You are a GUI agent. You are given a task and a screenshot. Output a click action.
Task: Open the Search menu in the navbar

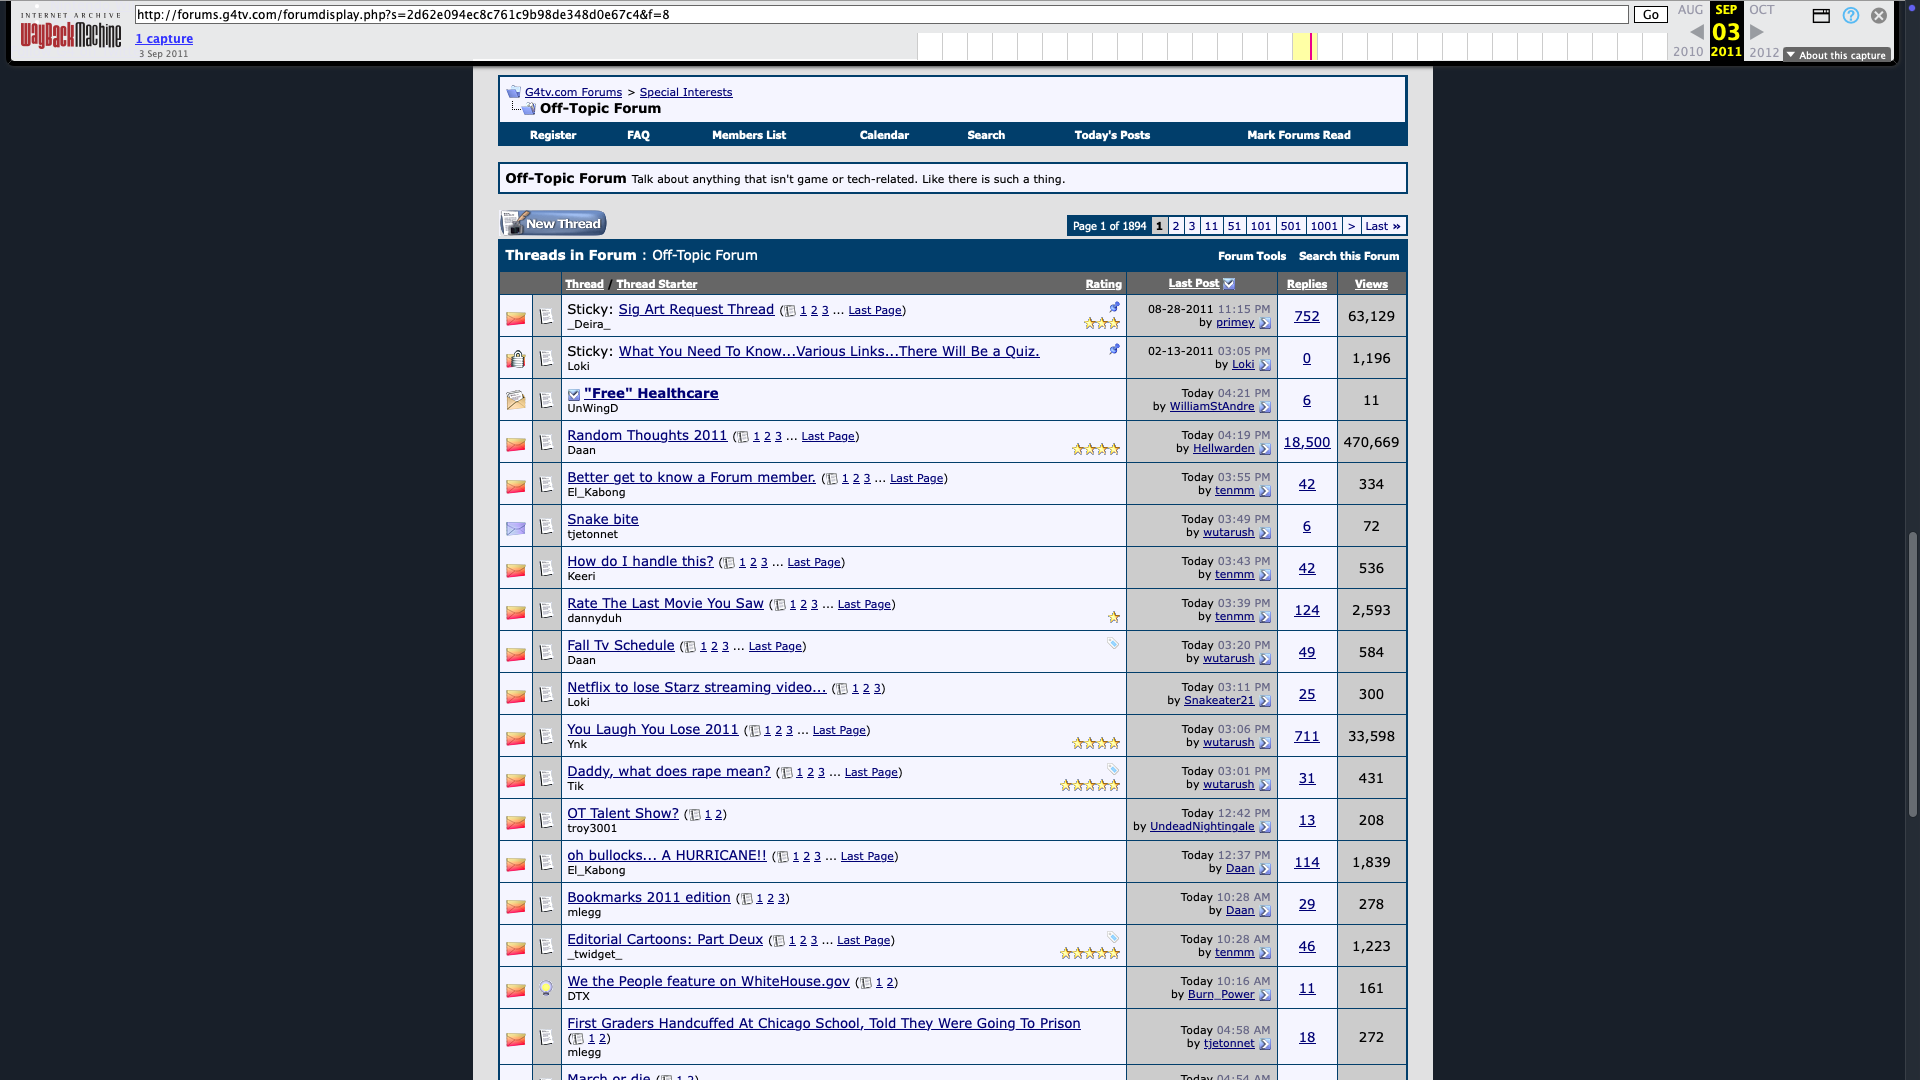click(x=986, y=135)
